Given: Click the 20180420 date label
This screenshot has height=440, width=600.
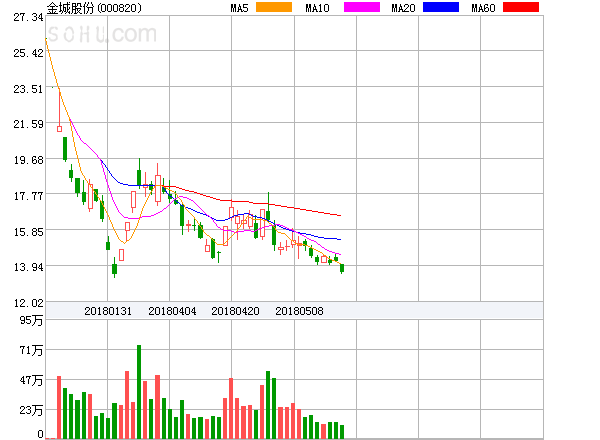Looking at the screenshot, I should click(x=235, y=311).
